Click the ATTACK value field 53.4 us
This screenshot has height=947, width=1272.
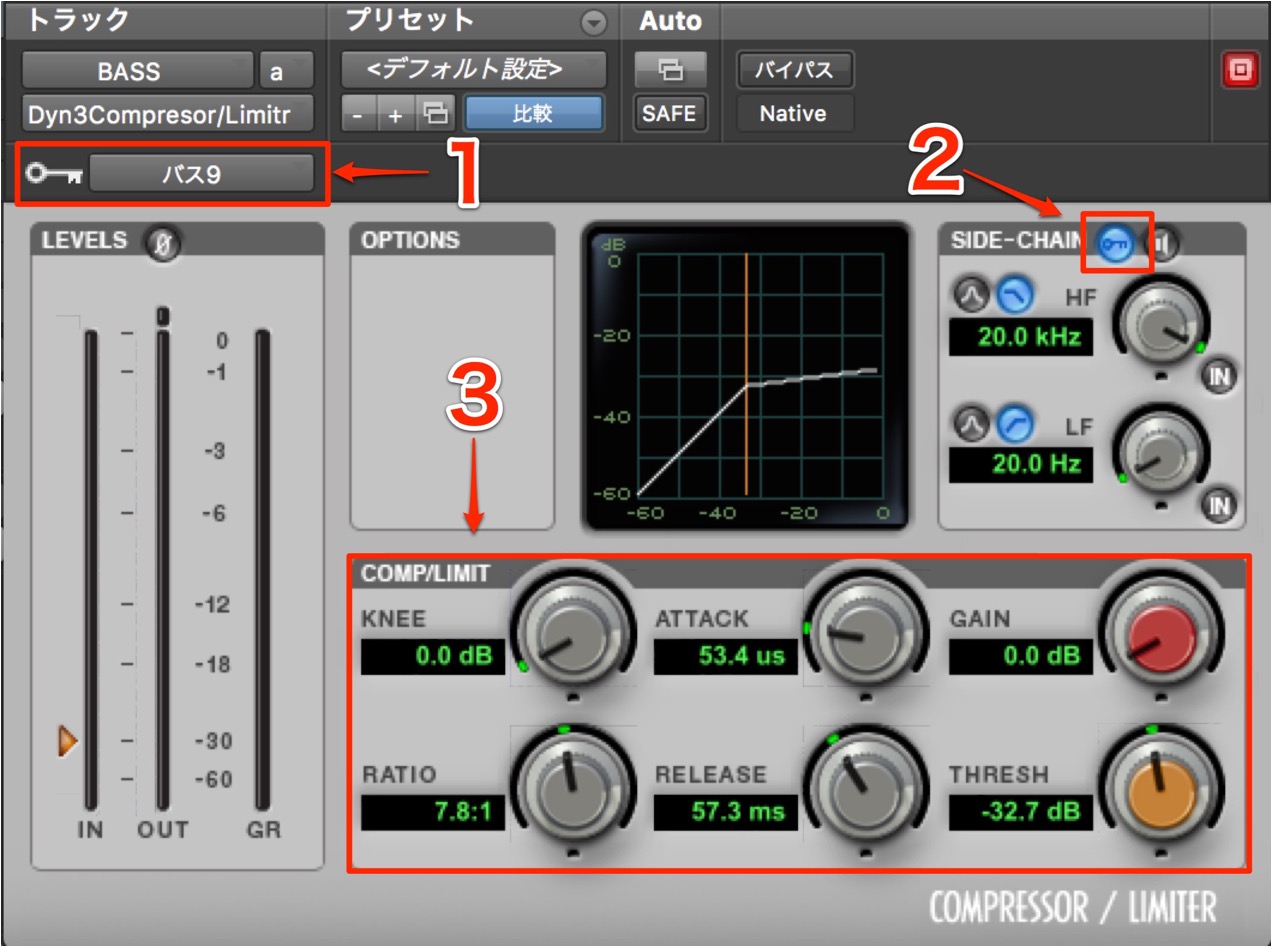tap(726, 656)
